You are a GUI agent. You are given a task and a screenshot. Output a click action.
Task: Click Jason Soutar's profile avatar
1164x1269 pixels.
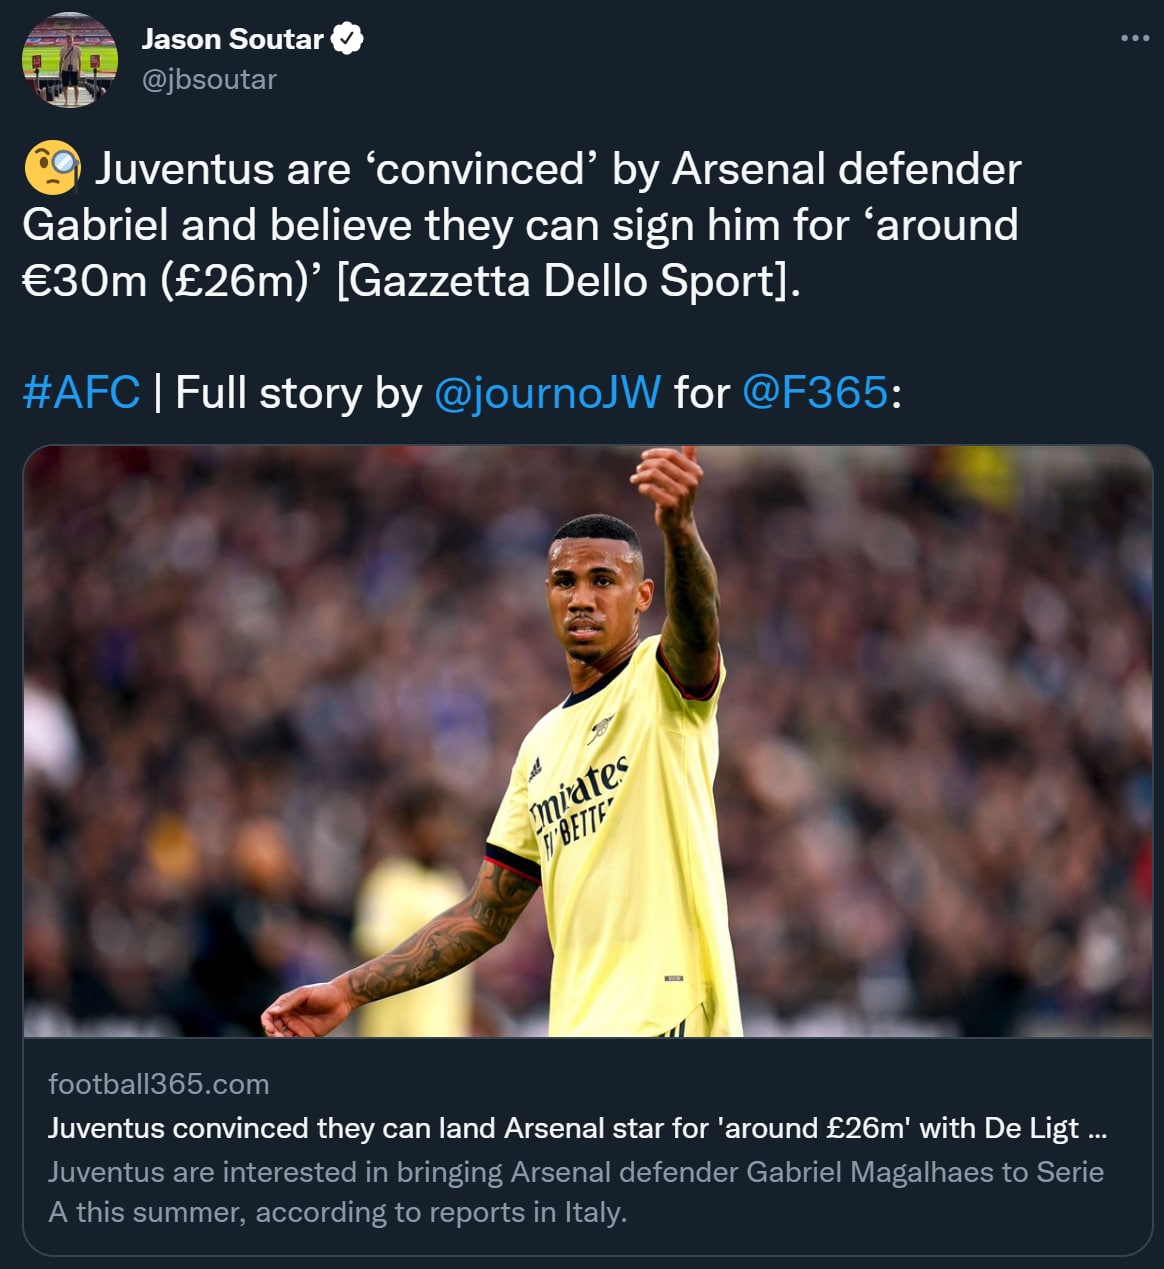[69, 60]
